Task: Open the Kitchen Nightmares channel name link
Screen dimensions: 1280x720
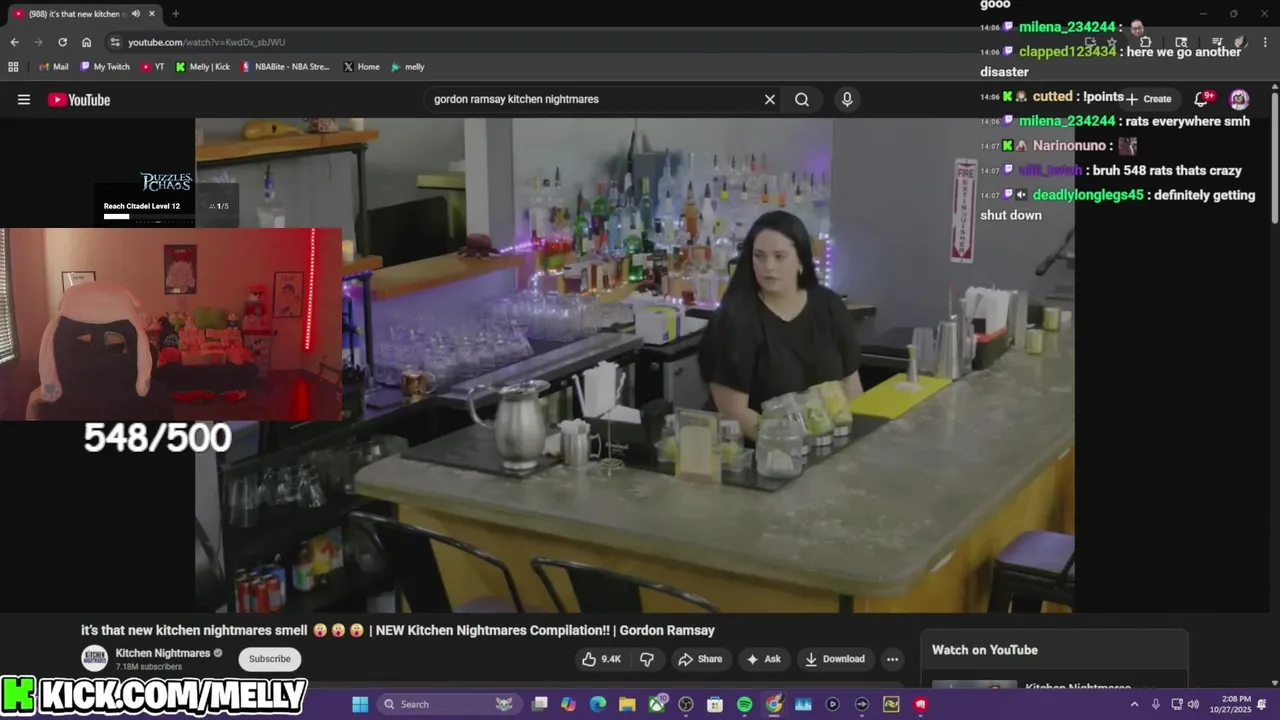Action: click(163, 653)
